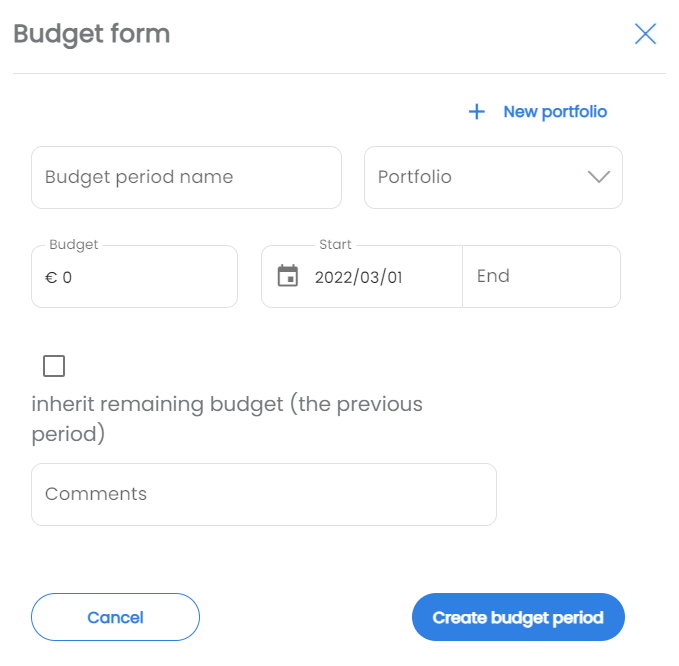
Task: Cancel the budget form
Action: 115,617
